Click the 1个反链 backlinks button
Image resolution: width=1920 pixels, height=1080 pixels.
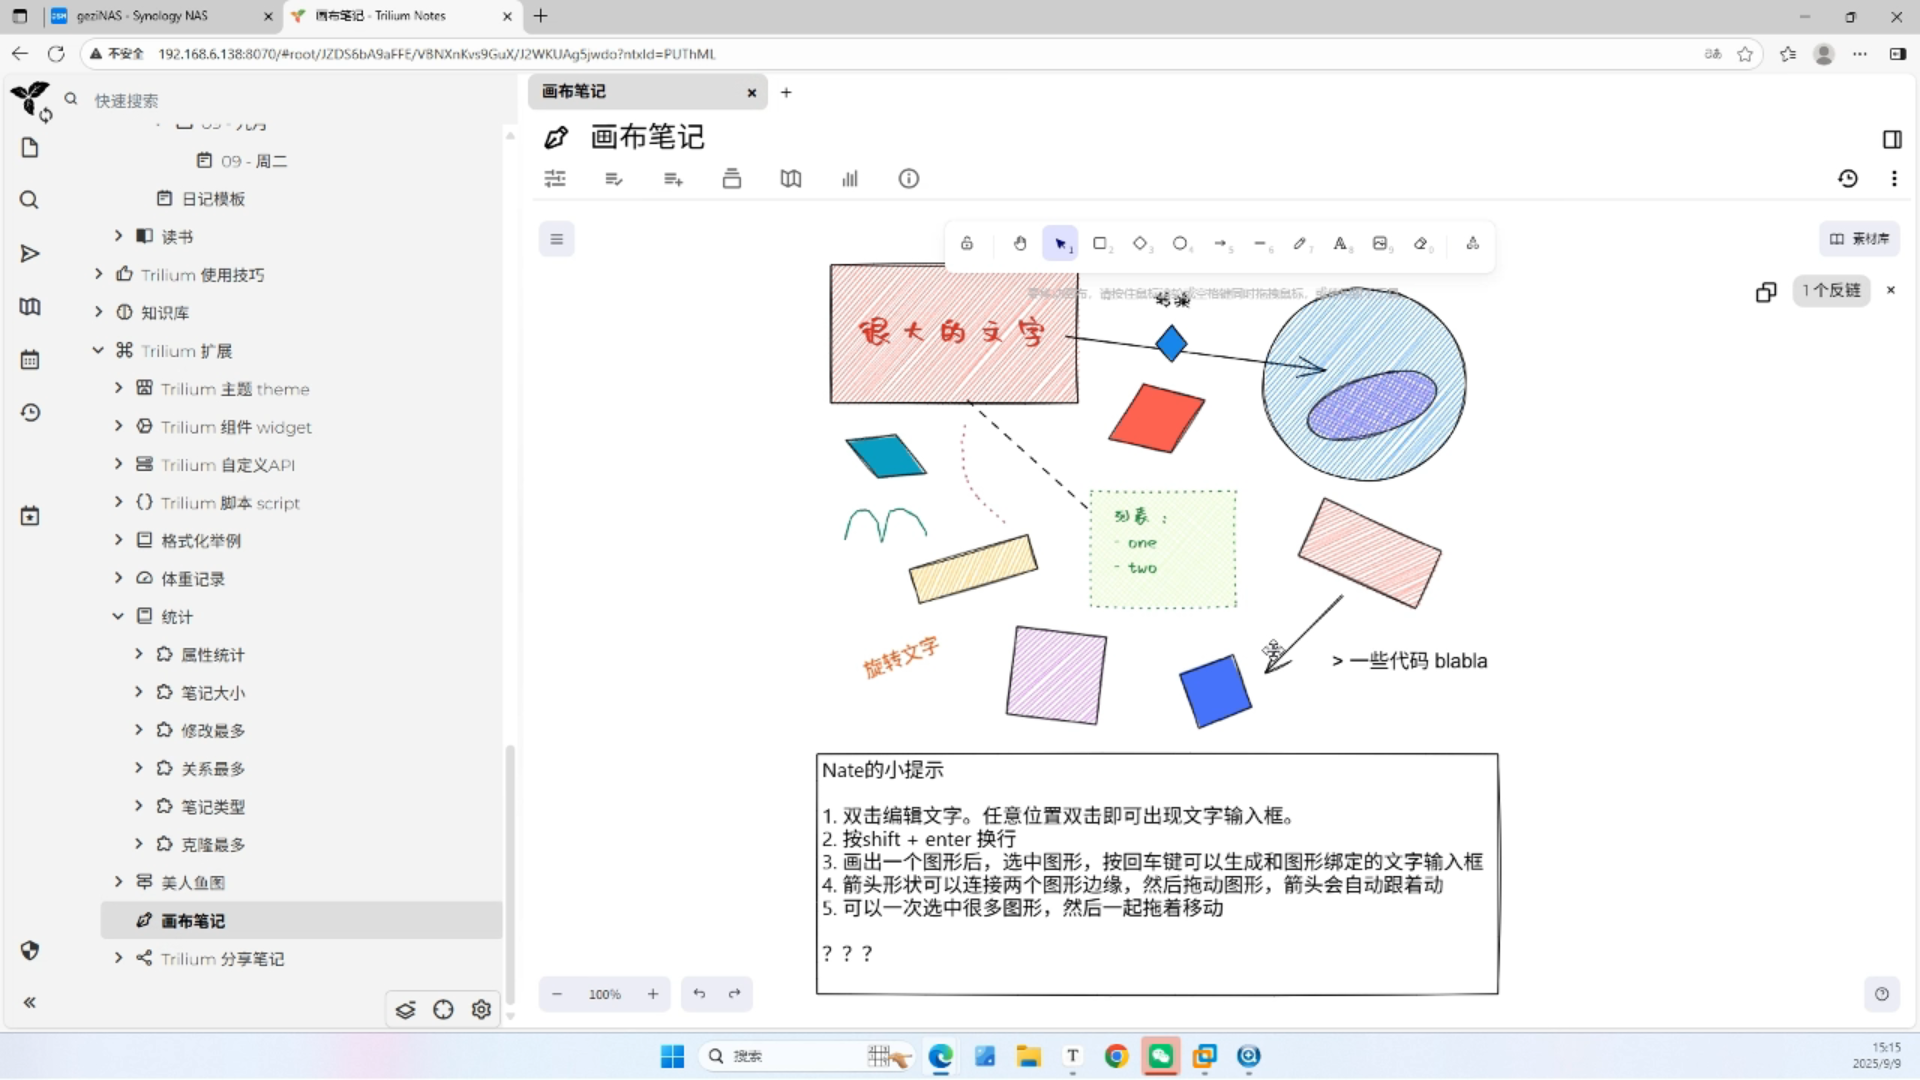[x=1831, y=290]
